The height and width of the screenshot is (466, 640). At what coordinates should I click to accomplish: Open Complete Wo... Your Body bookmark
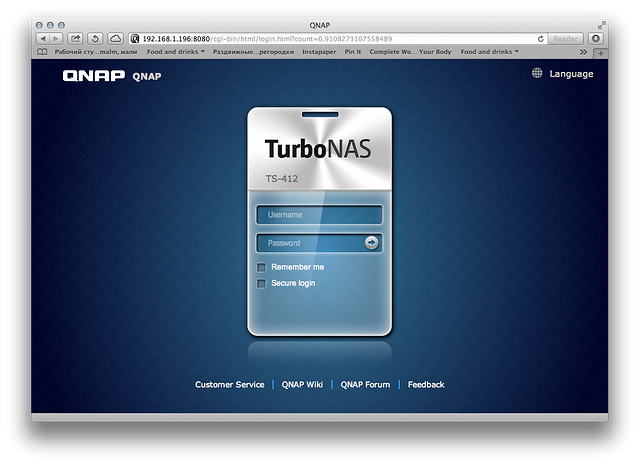pyautogui.click(x=410, y=52)
